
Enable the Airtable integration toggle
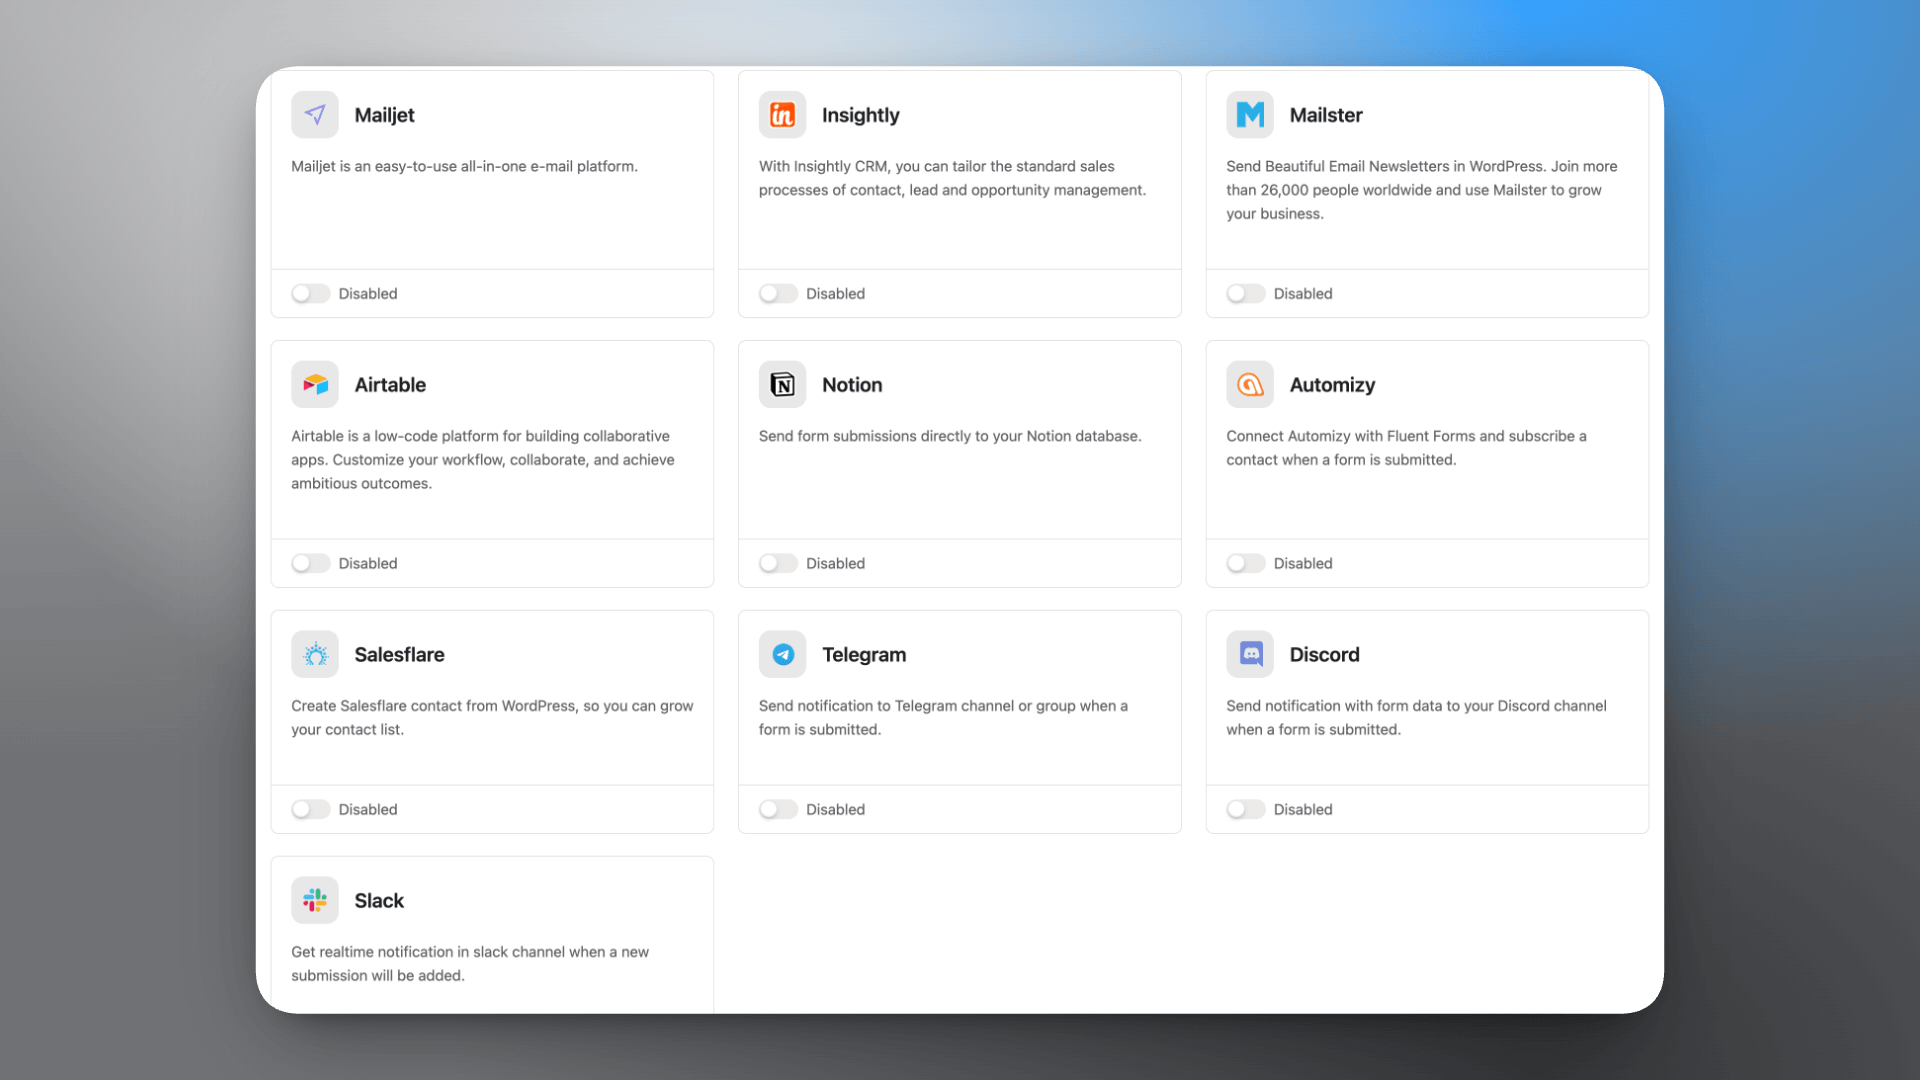coord(310,564)
